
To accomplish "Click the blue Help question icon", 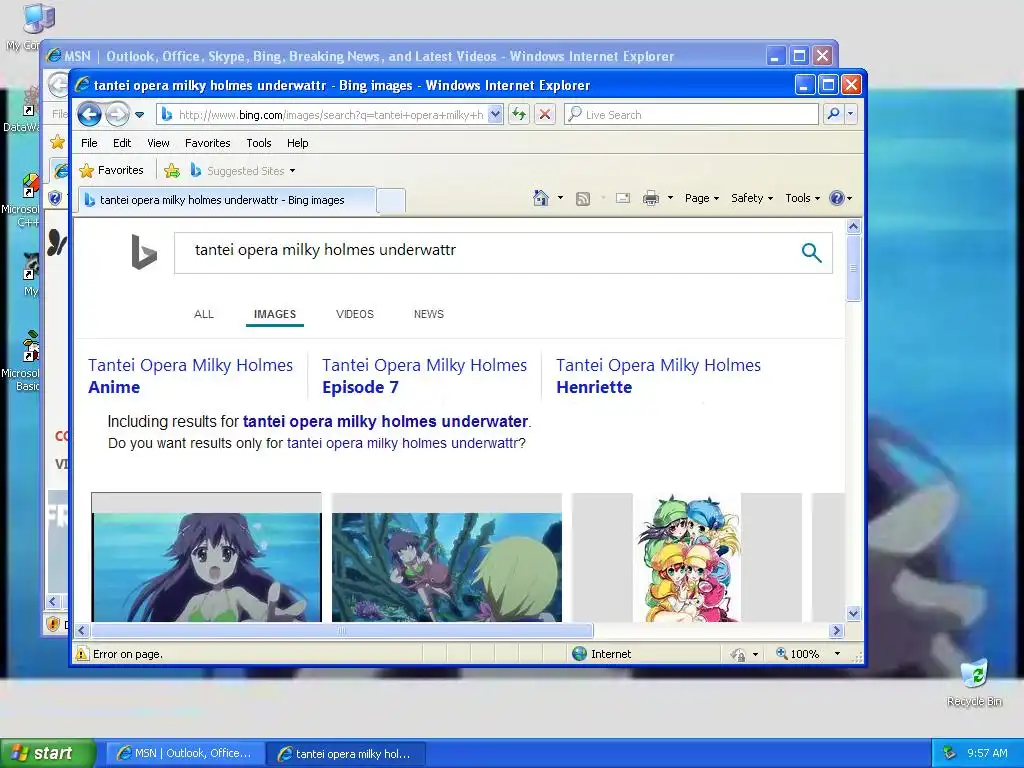I will tap(837, 198).
